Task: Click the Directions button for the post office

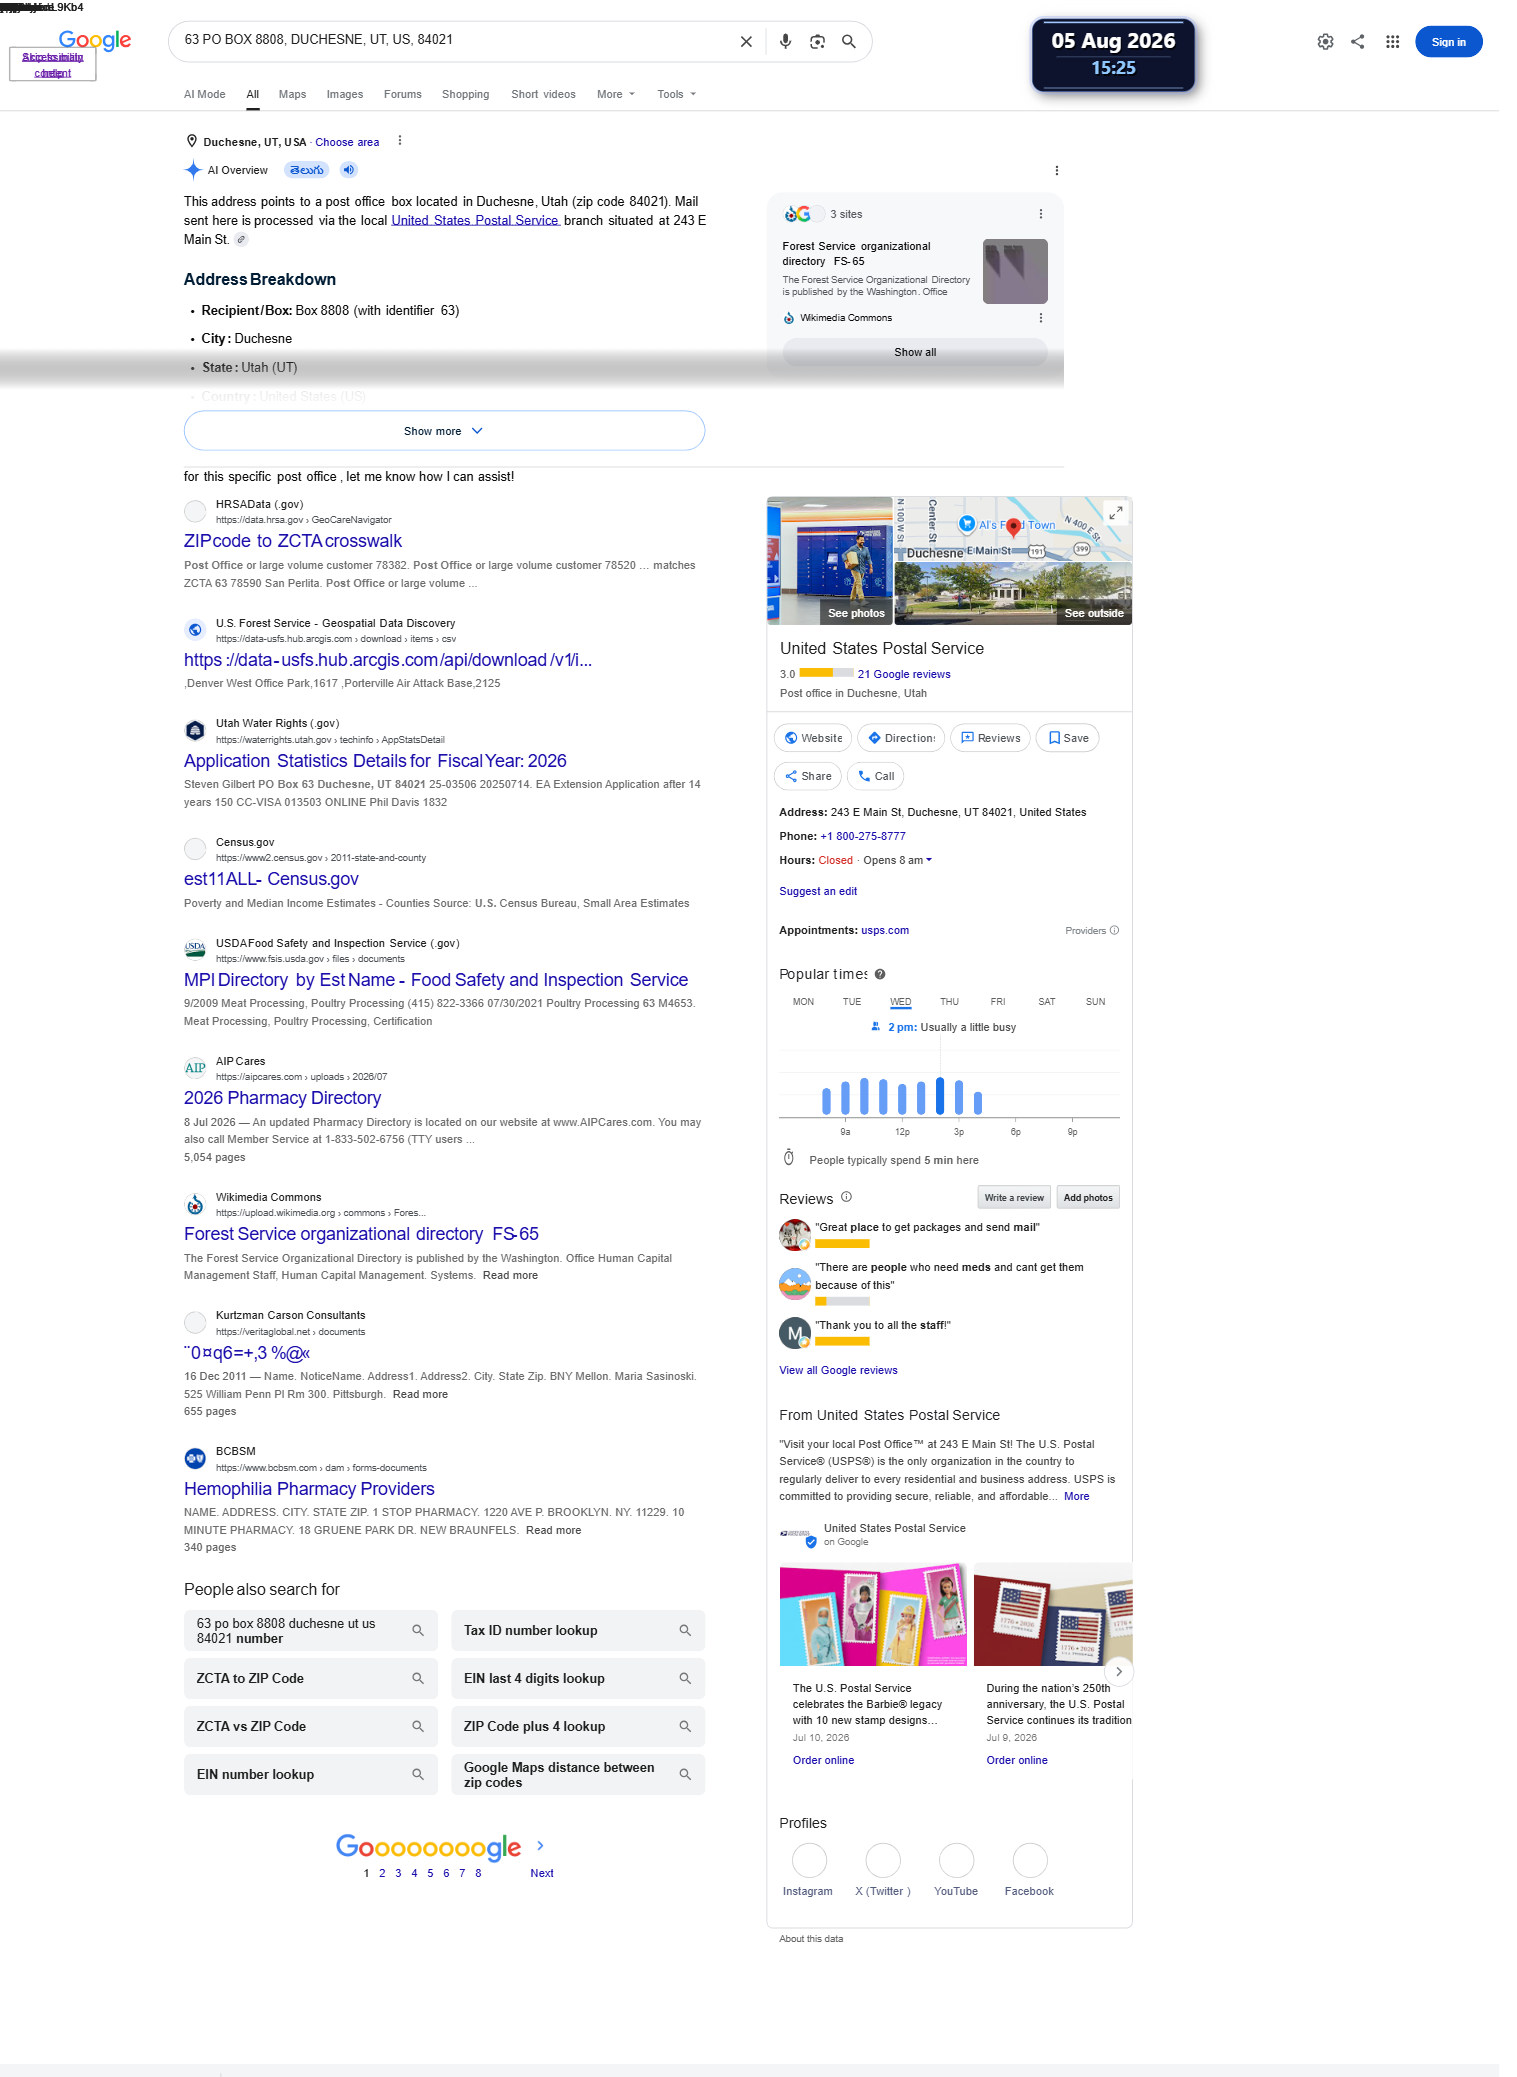Action: (x=901, y=738)
